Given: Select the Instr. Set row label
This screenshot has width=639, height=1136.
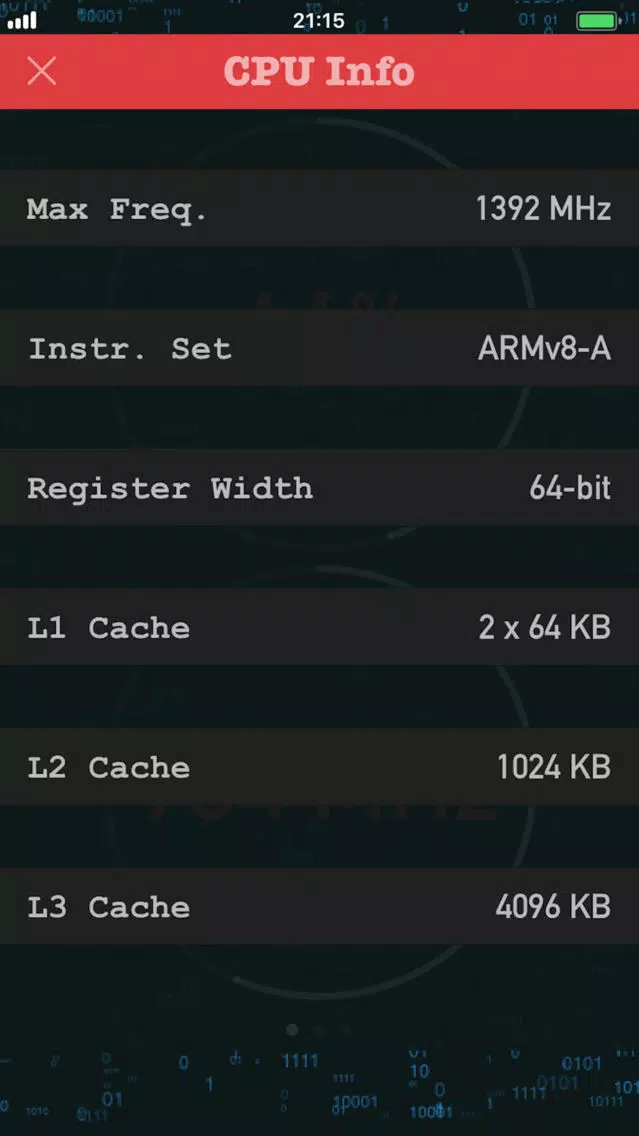Looking at the screenshot, I should coord(130,349).
